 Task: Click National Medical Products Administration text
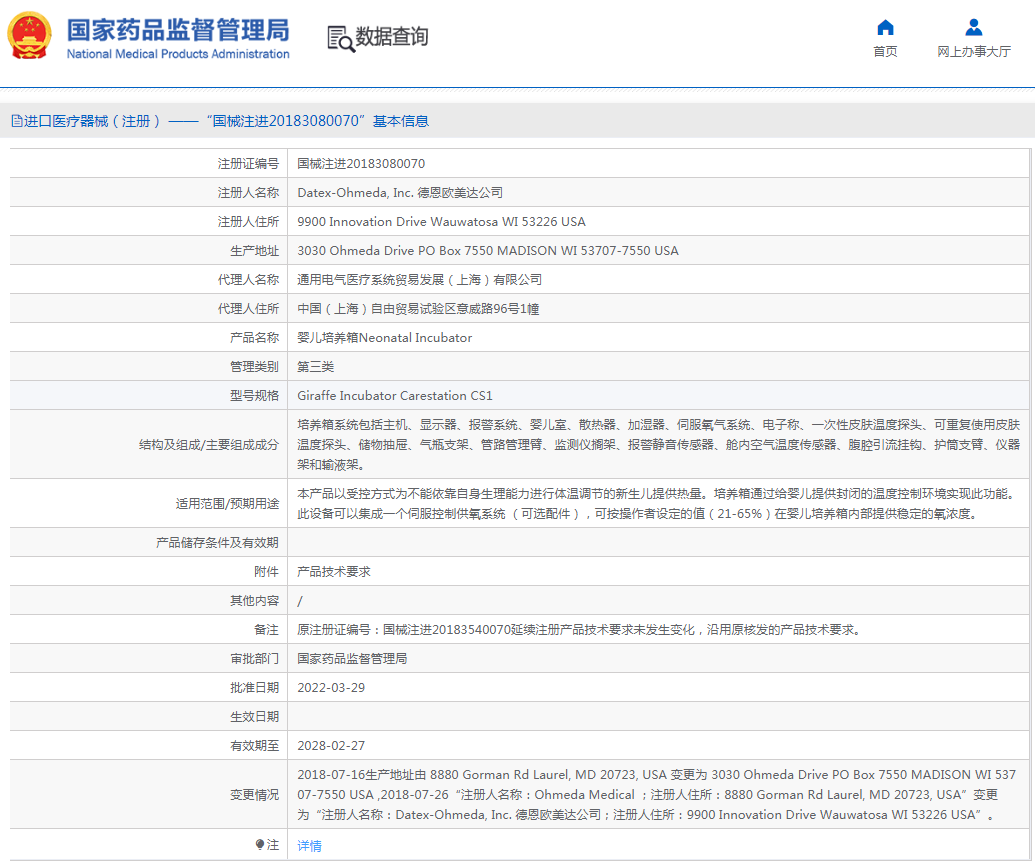click(x=178, y=54)
